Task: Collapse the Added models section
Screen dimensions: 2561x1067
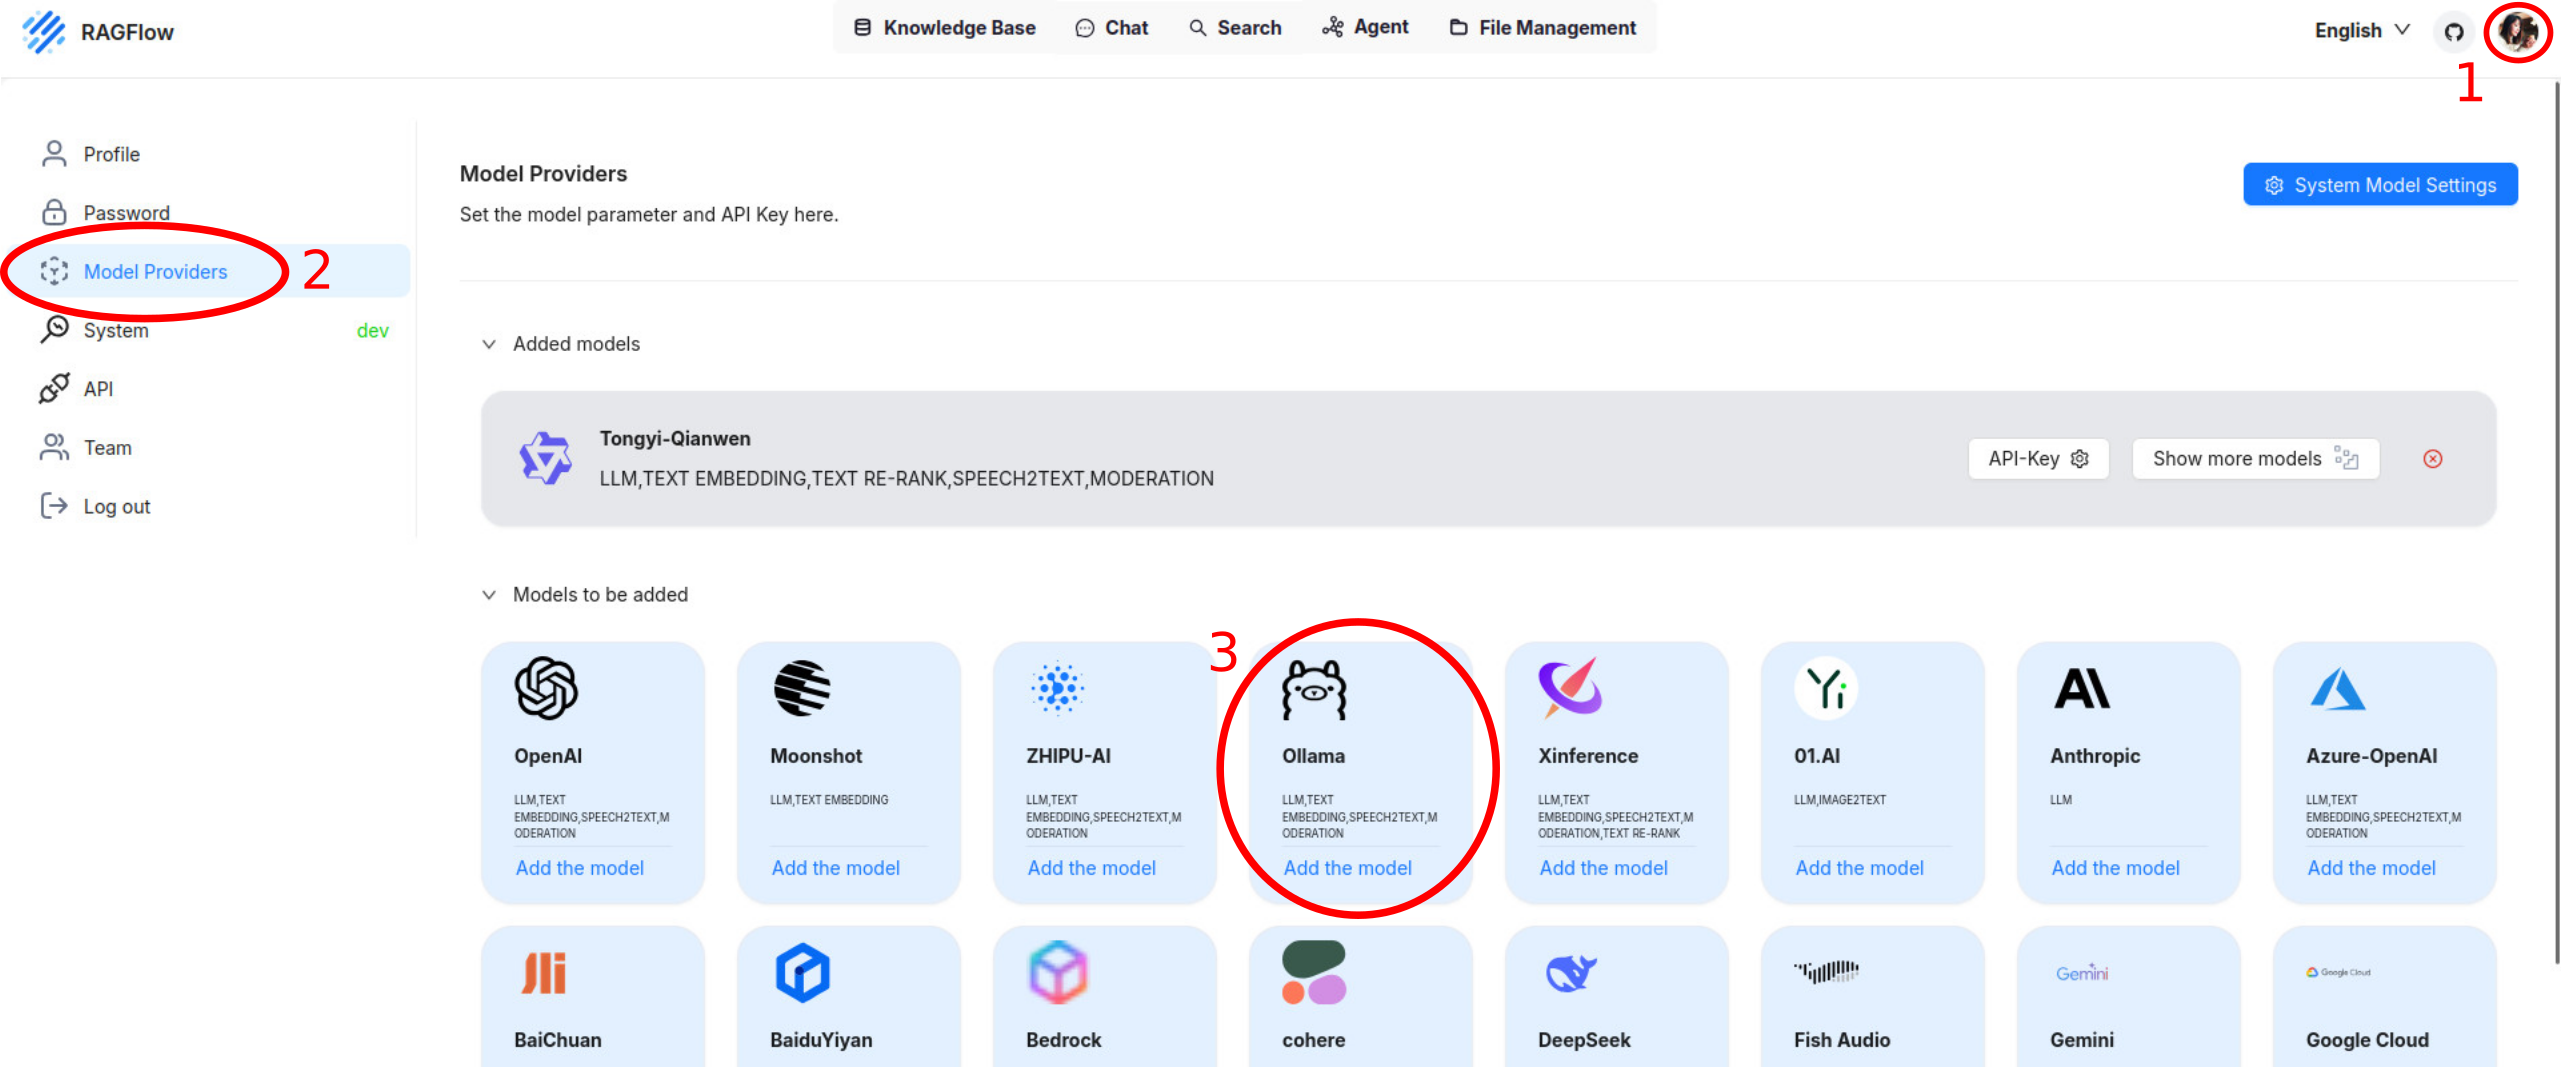Action: point(489,344)
